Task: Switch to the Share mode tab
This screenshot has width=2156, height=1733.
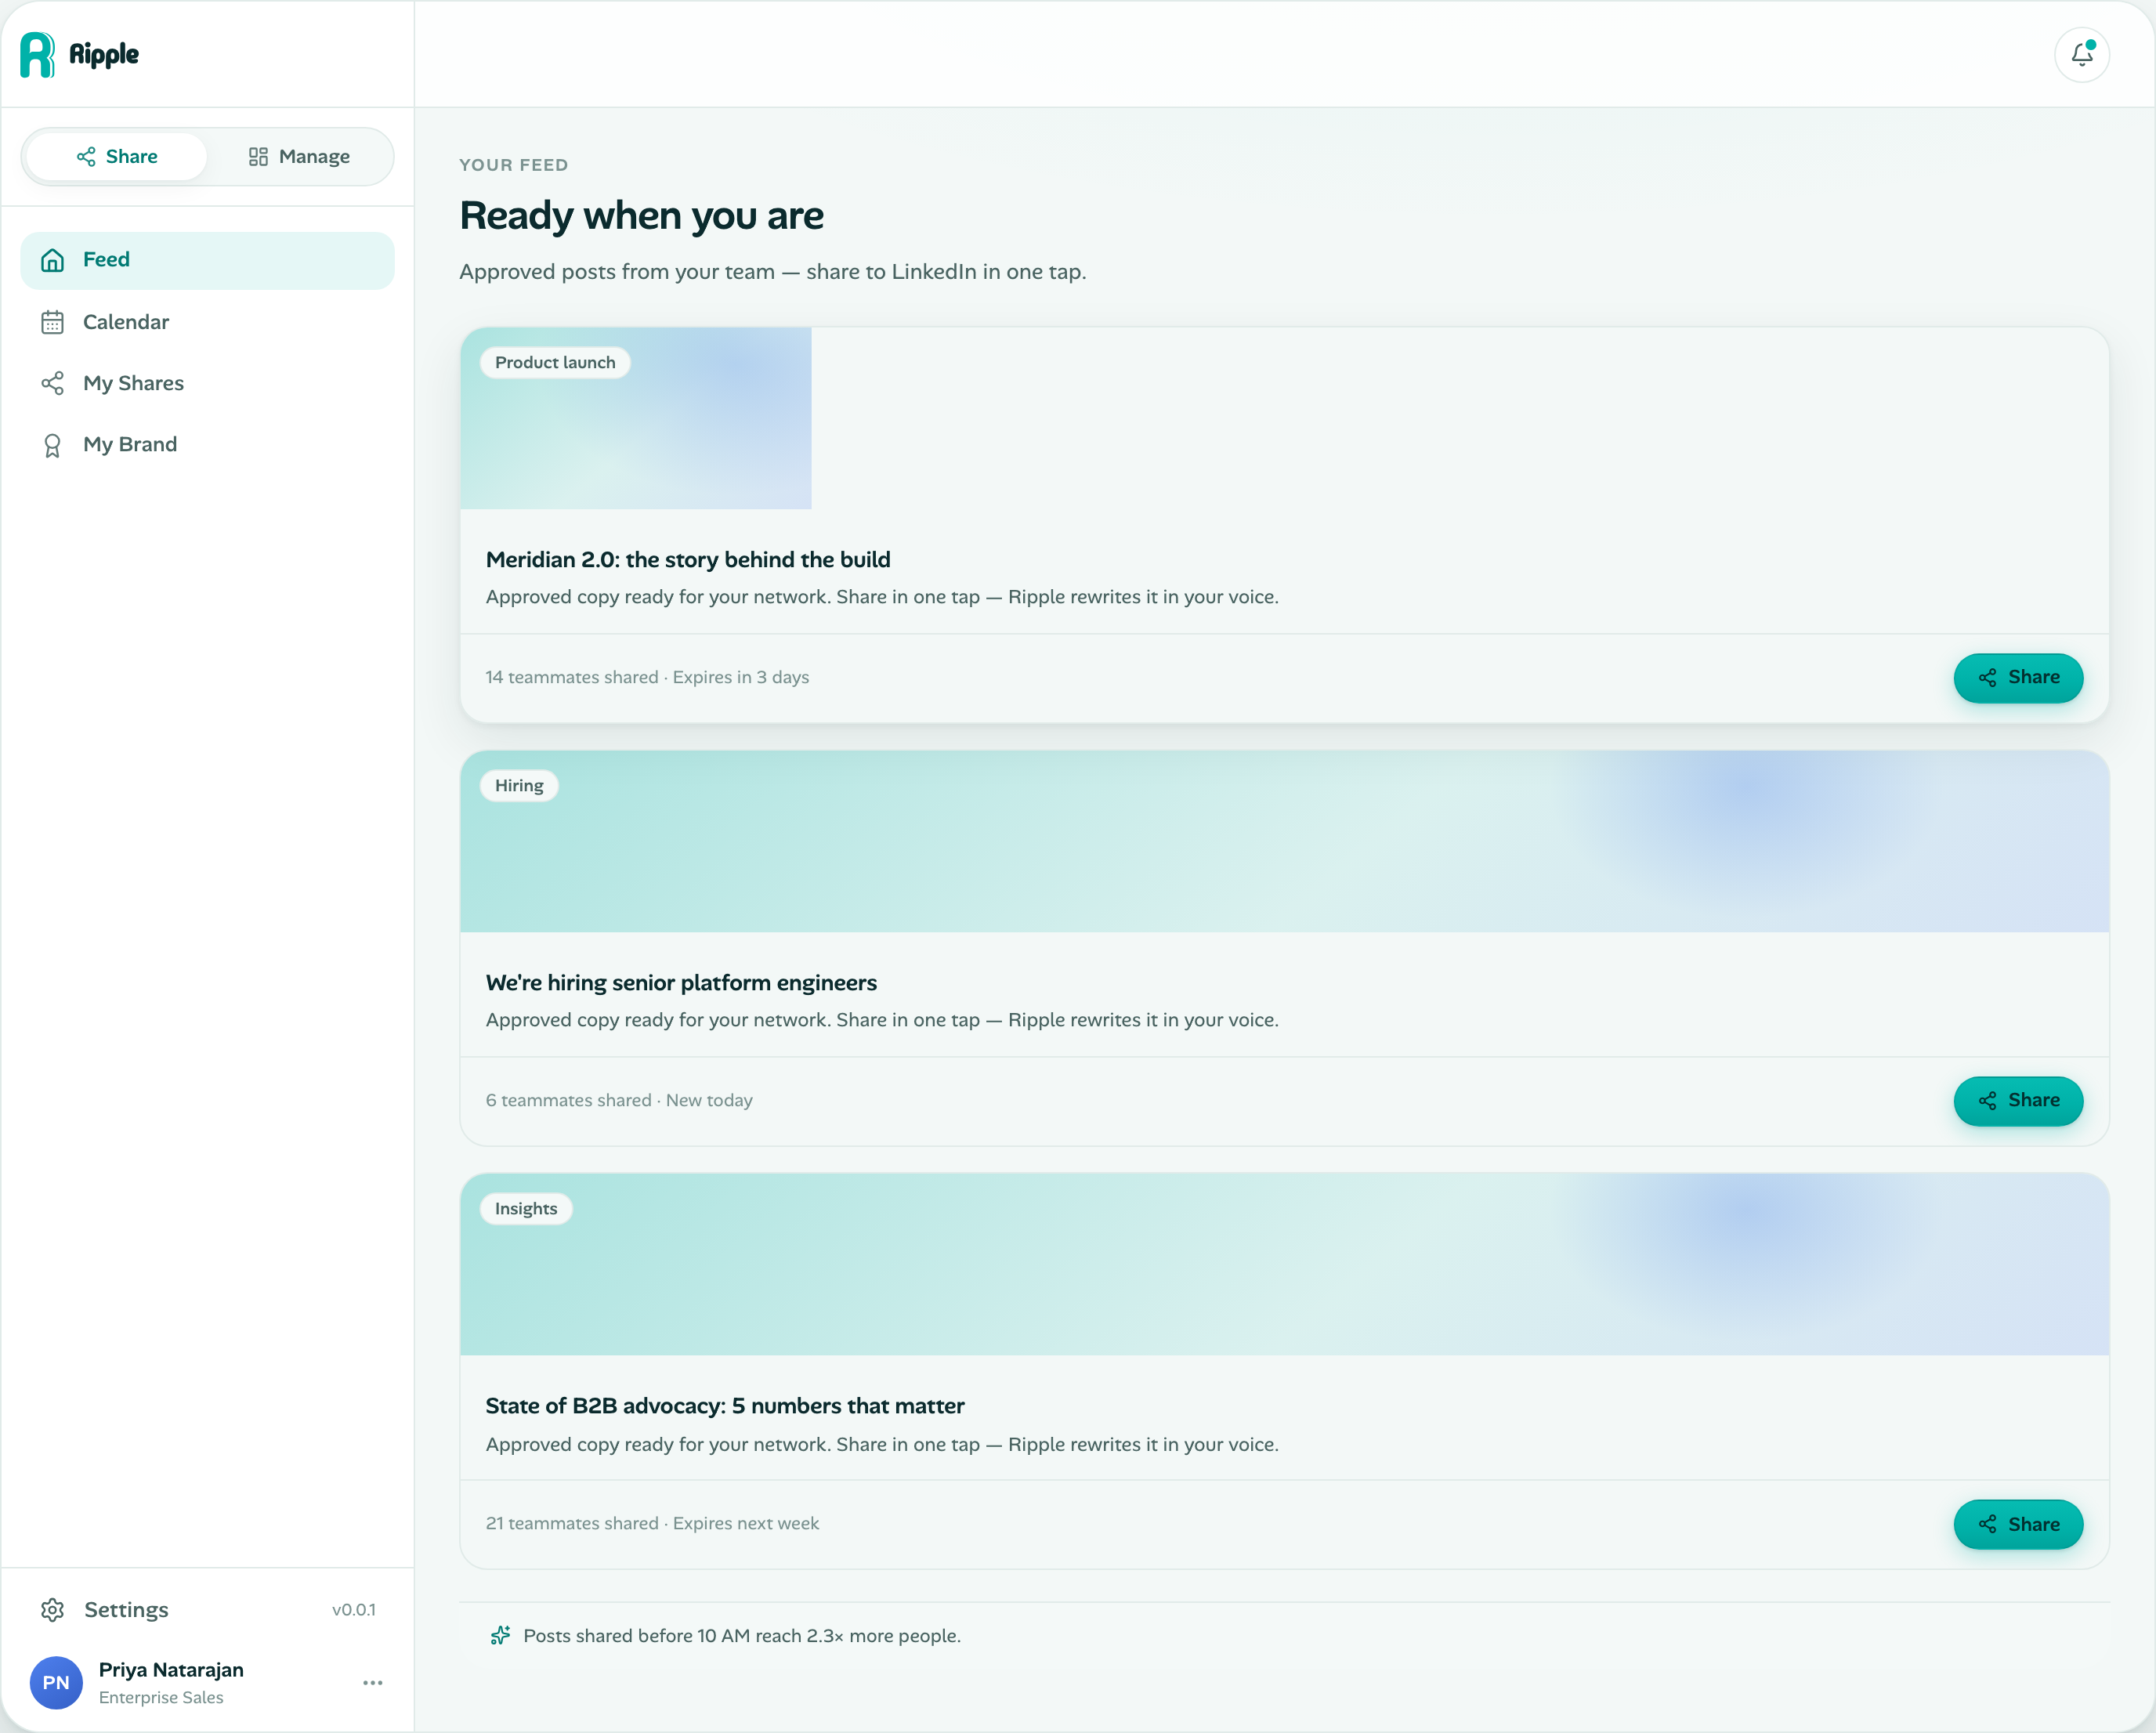Action: [x=117, y=157]
